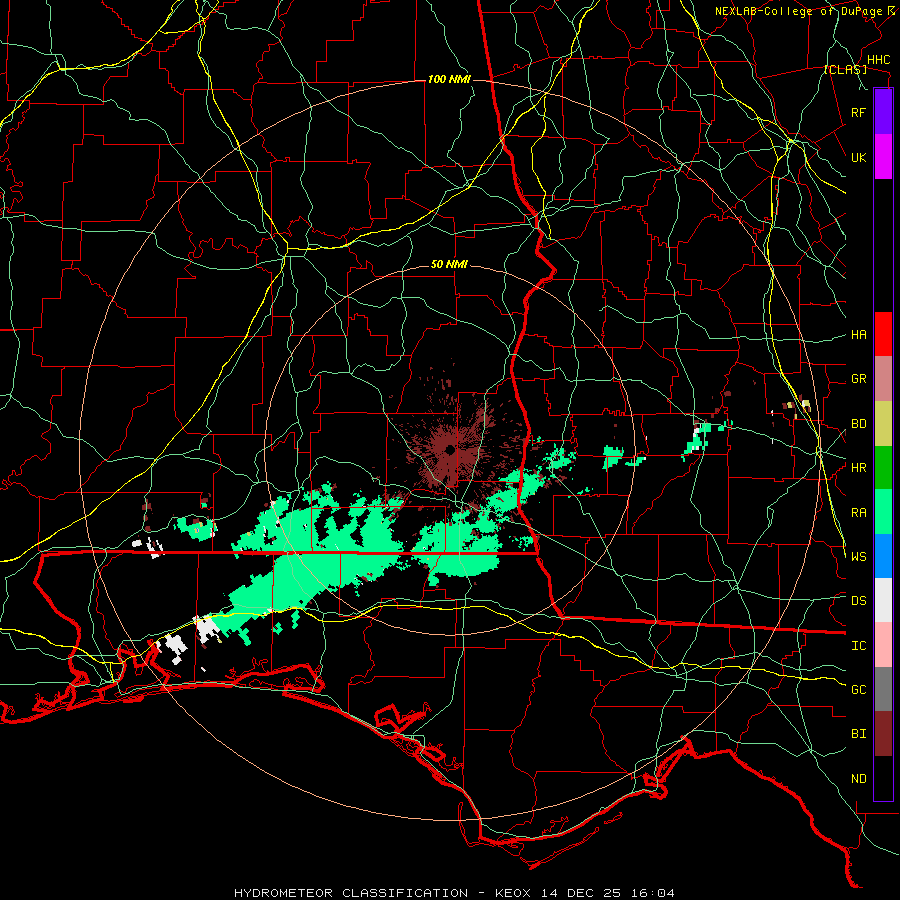Click the ND black legend swatch

point(883,778)
